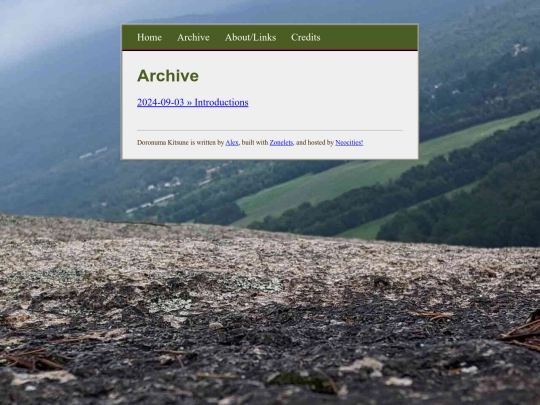This screenshot has width=540, height=405.
Task: Open the About/Links page
Action: click(250, 37)
